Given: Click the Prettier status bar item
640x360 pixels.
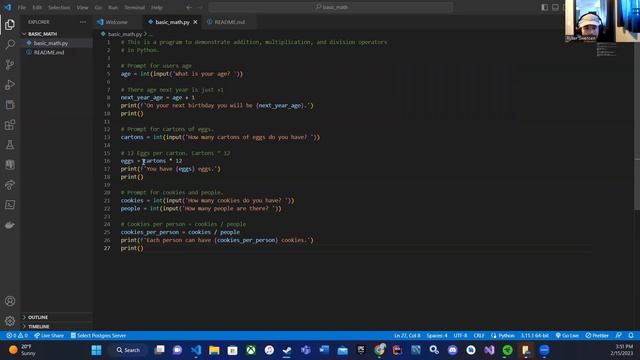Looking at the screenshot, I should point(597,336).
